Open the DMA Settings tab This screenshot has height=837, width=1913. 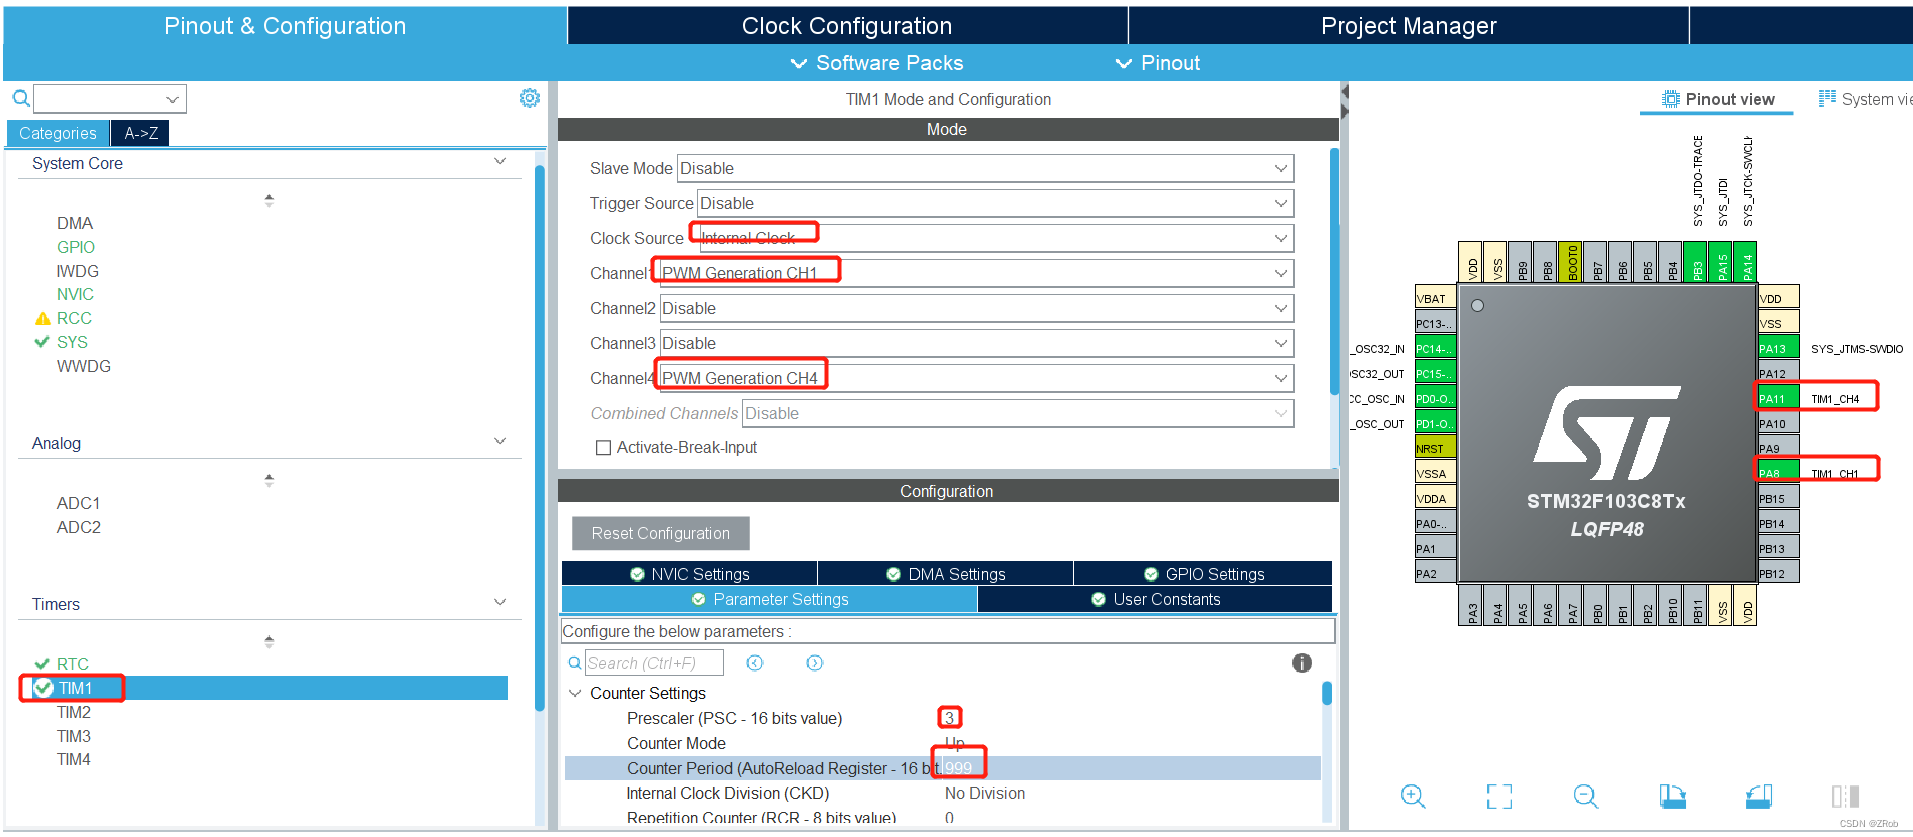946,574
